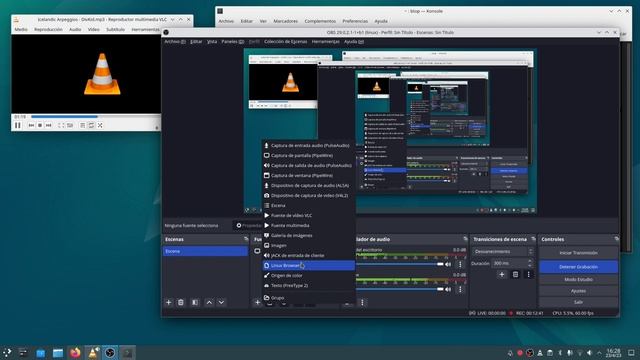Select Linux Browser source entry
The height and width of the screenshot is (360, 640).
click(309, 265)
